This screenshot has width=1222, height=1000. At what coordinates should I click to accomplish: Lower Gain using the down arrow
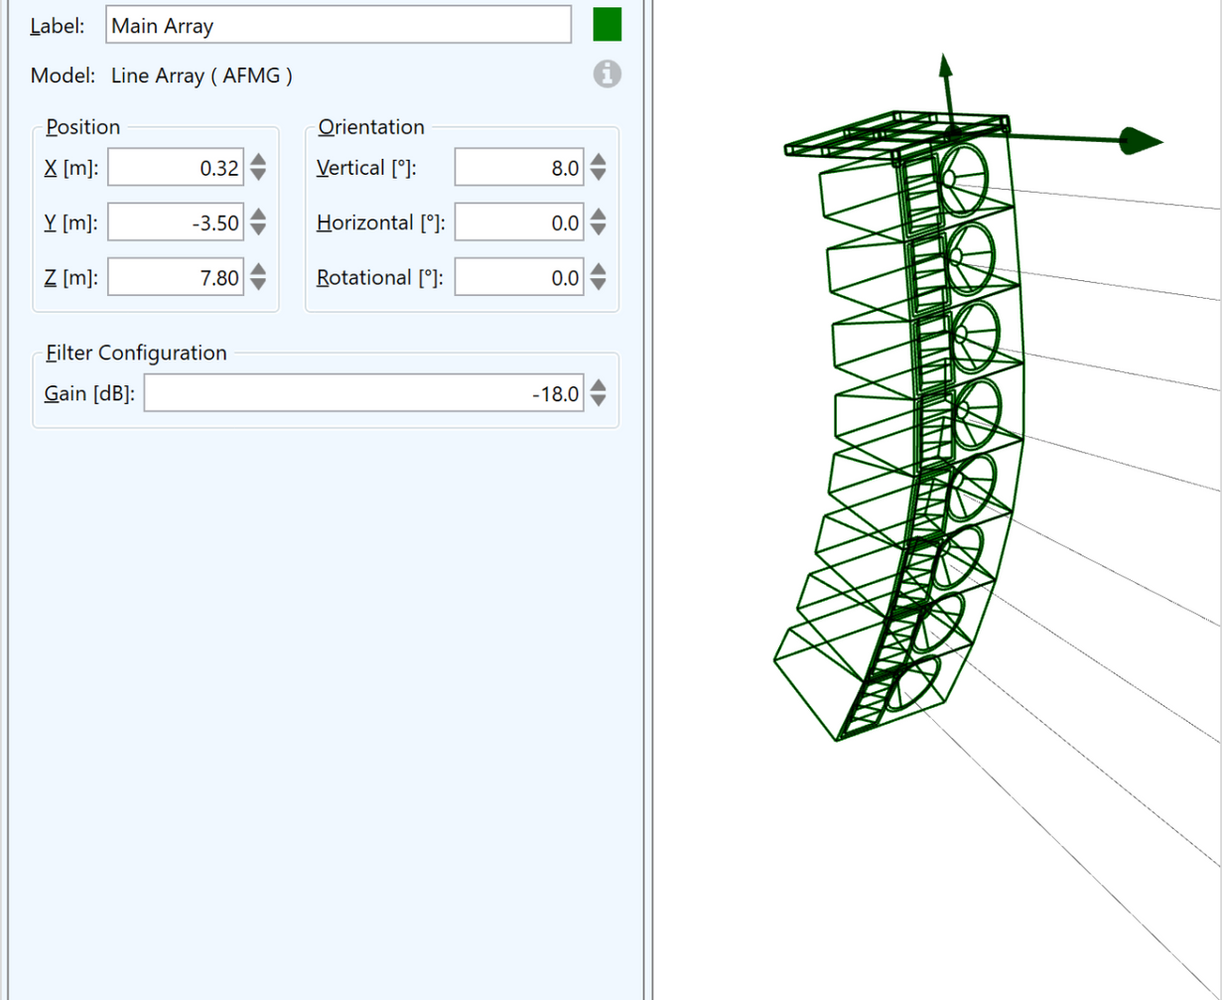click(598, 401)
